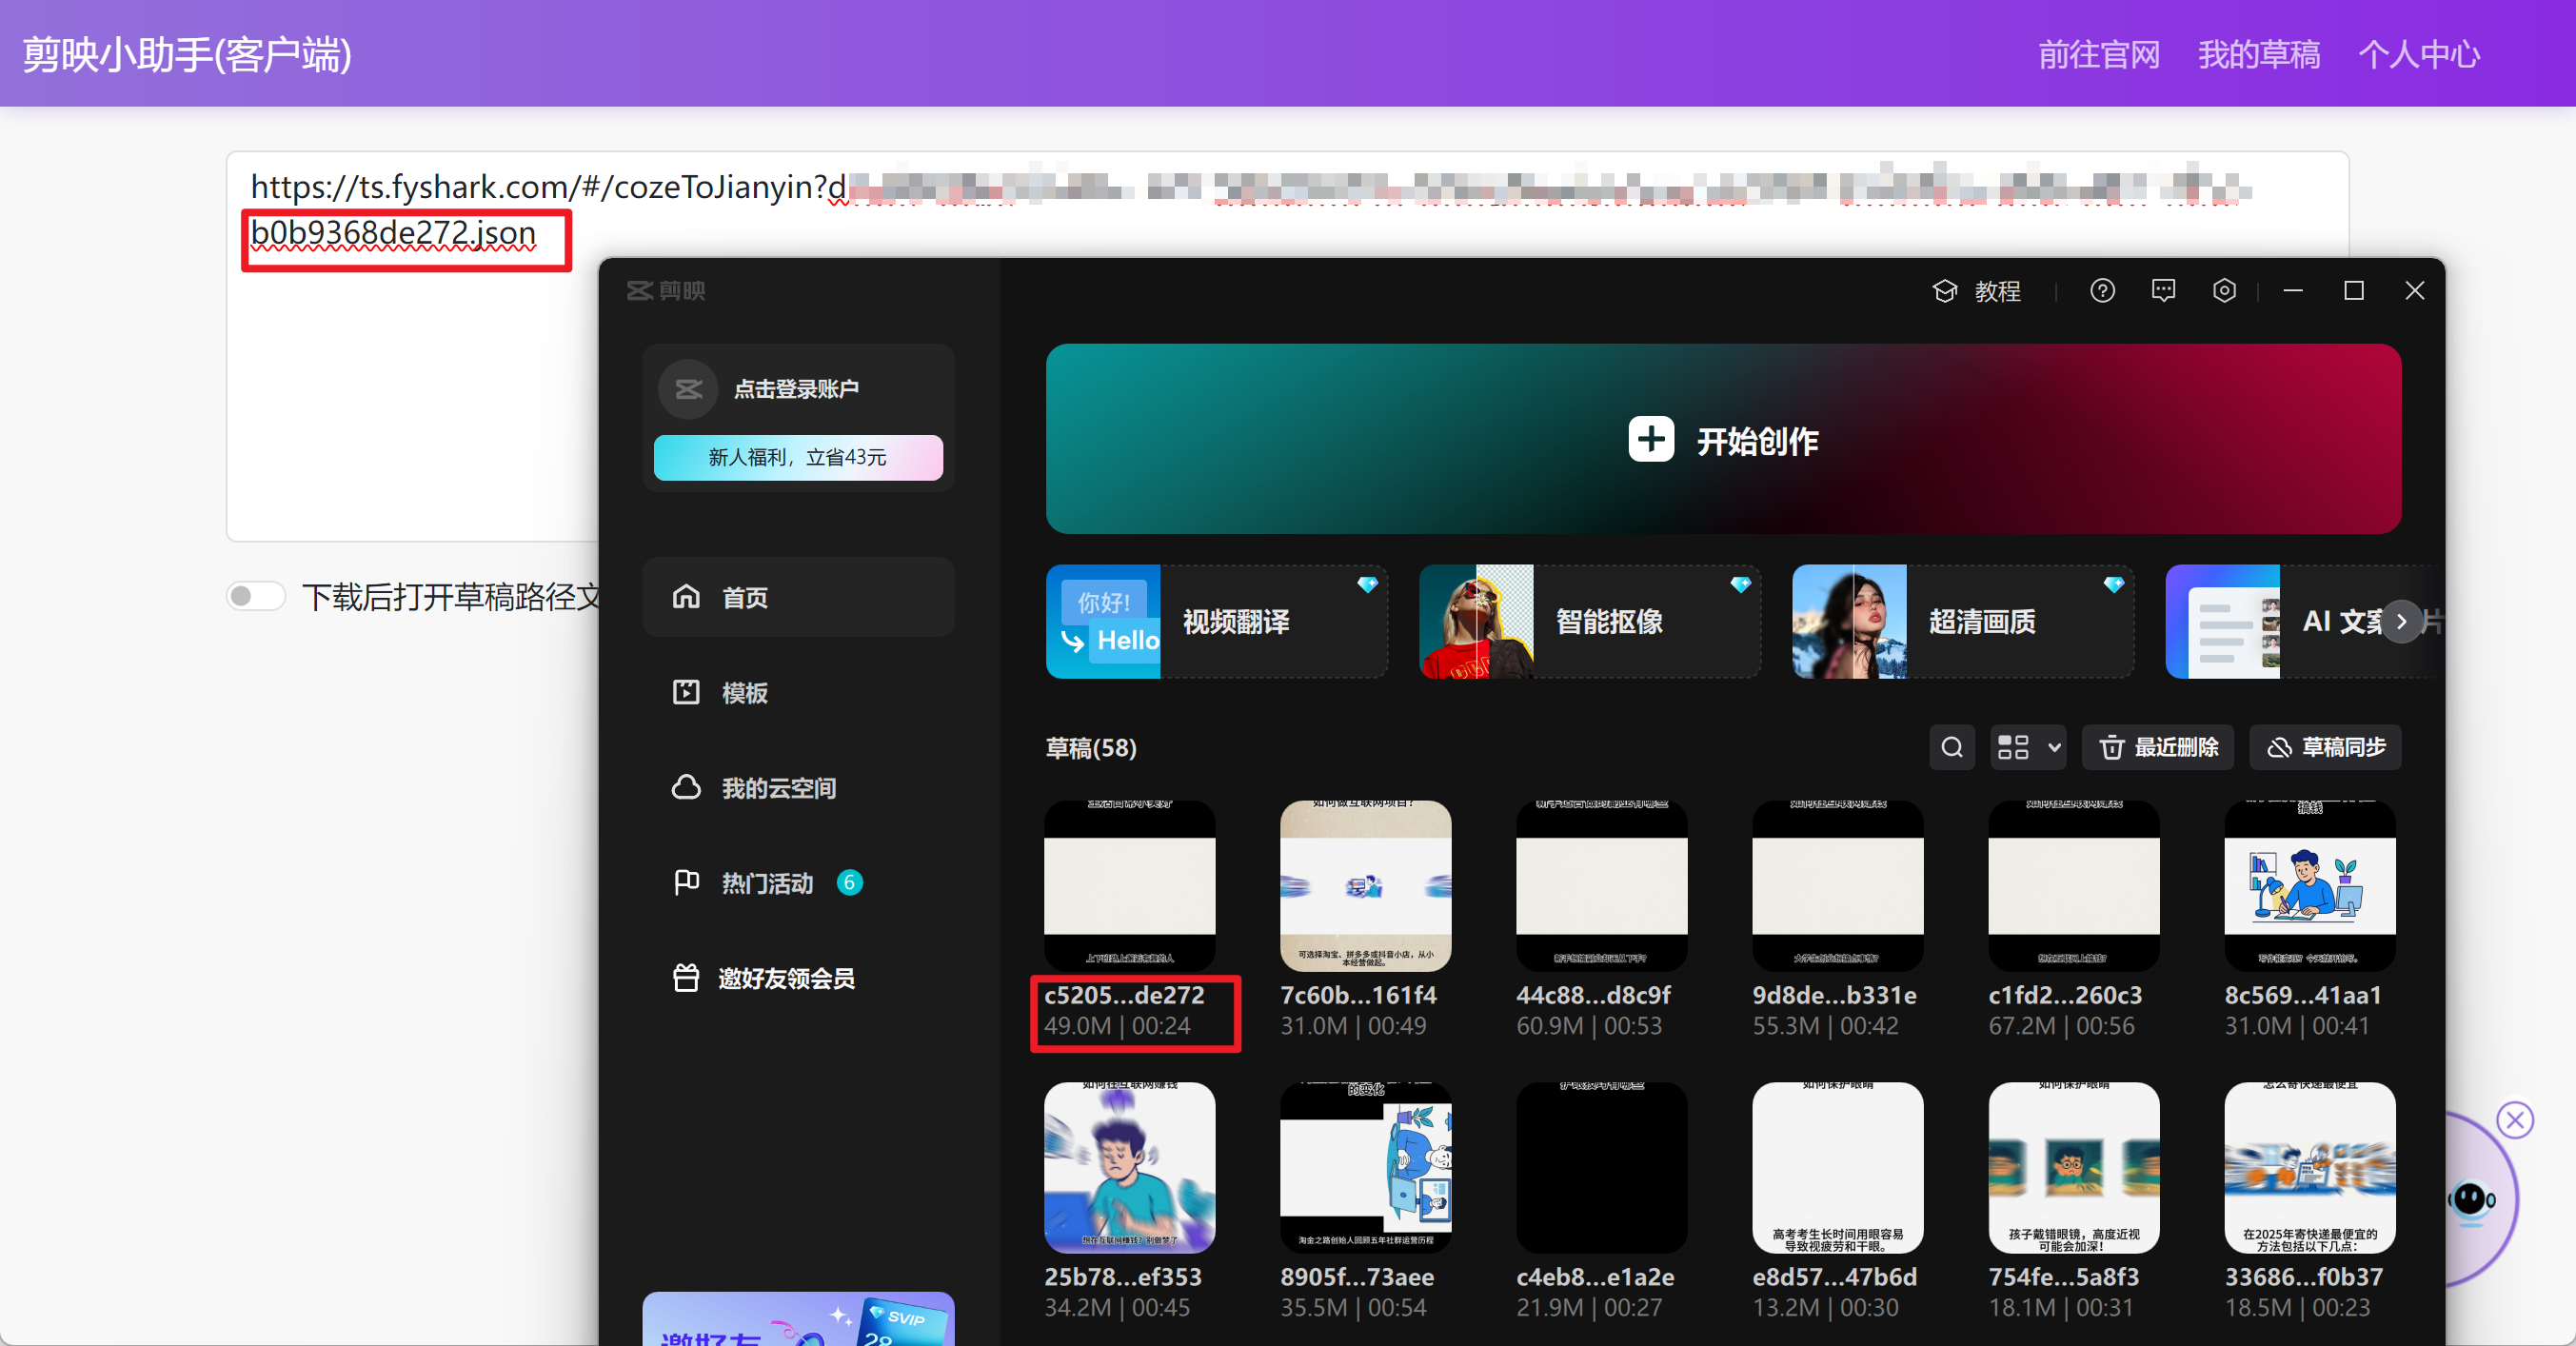Open 个人中心 in the header
2576x1346 pixels.
tap(2419, 55)
